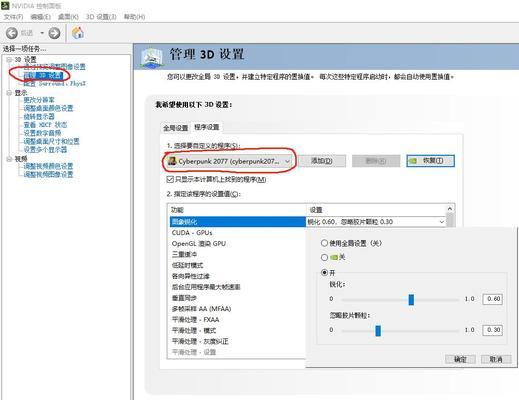The image size is (519, 400).
Task: Open 调整桌面尺寸和位置 in the task tree
Action: click(51, 141)
